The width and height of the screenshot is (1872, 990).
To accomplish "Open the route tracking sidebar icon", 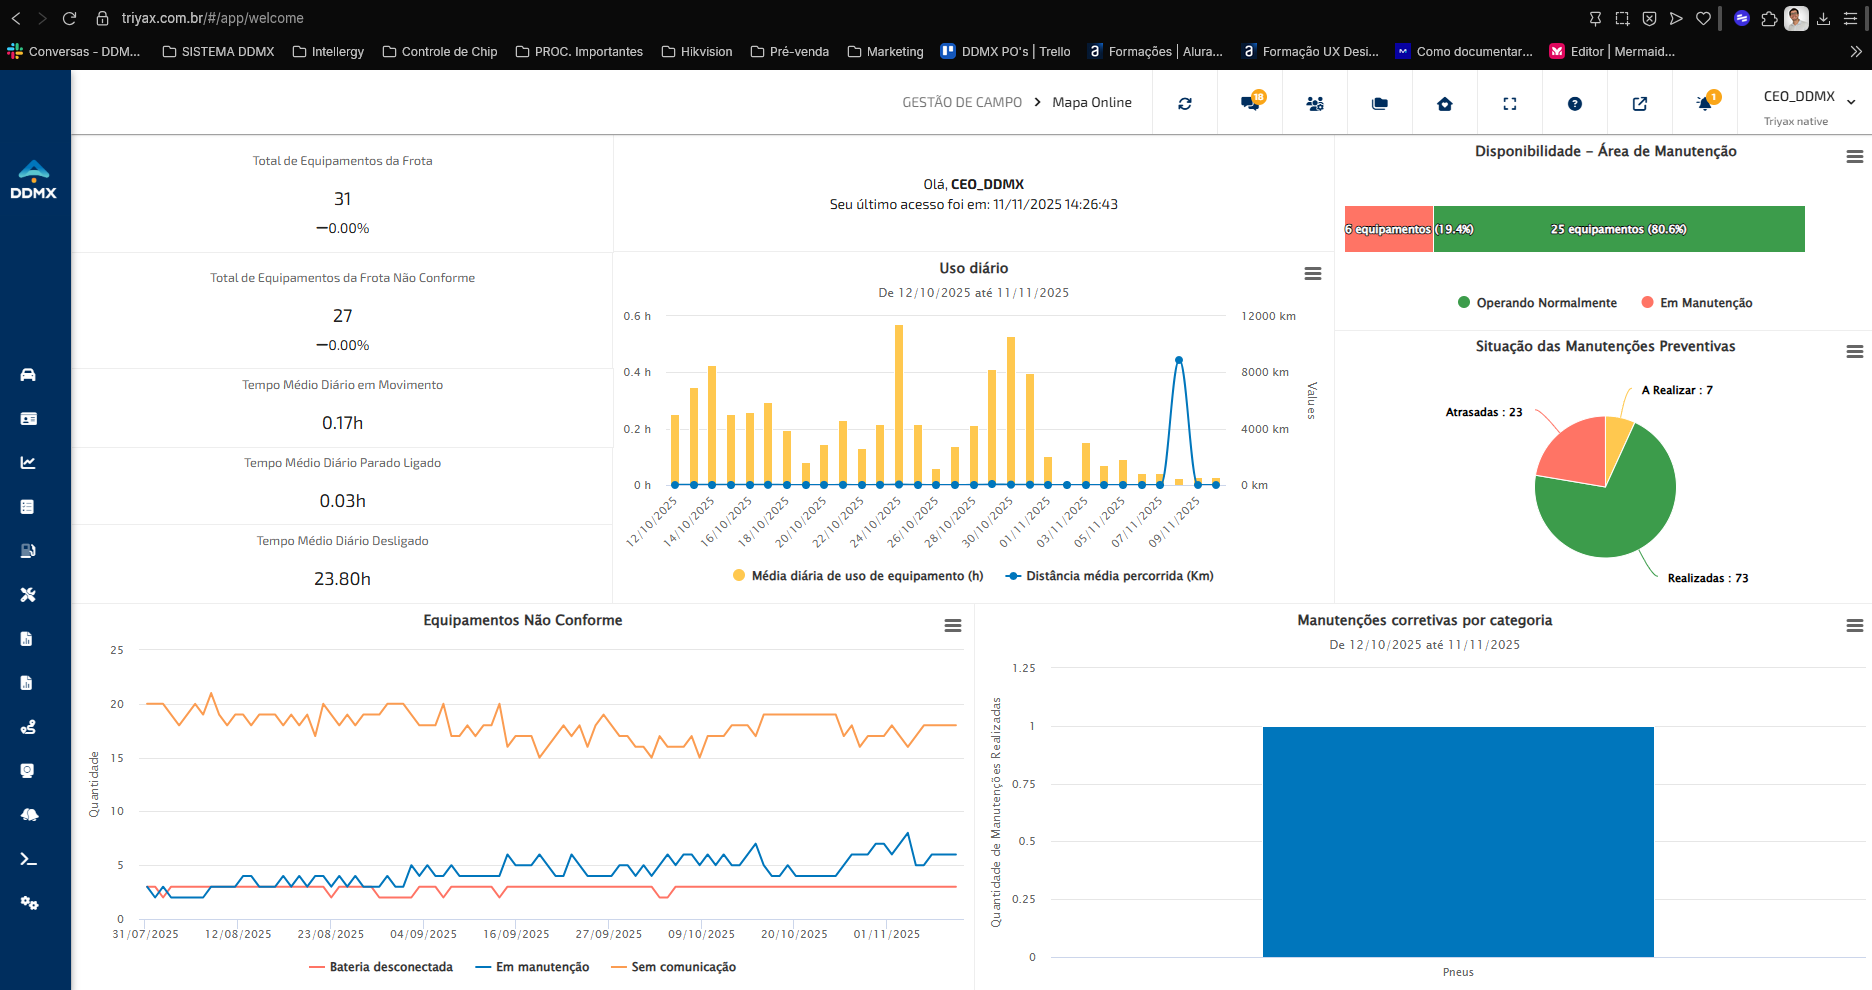I will [x=28, y=727].
